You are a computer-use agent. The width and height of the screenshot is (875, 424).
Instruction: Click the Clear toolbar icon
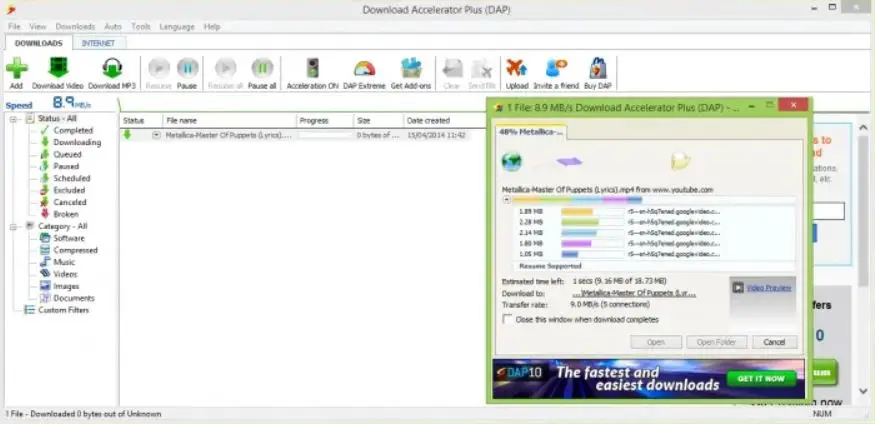pyautogui.click(x=452, y=69)
